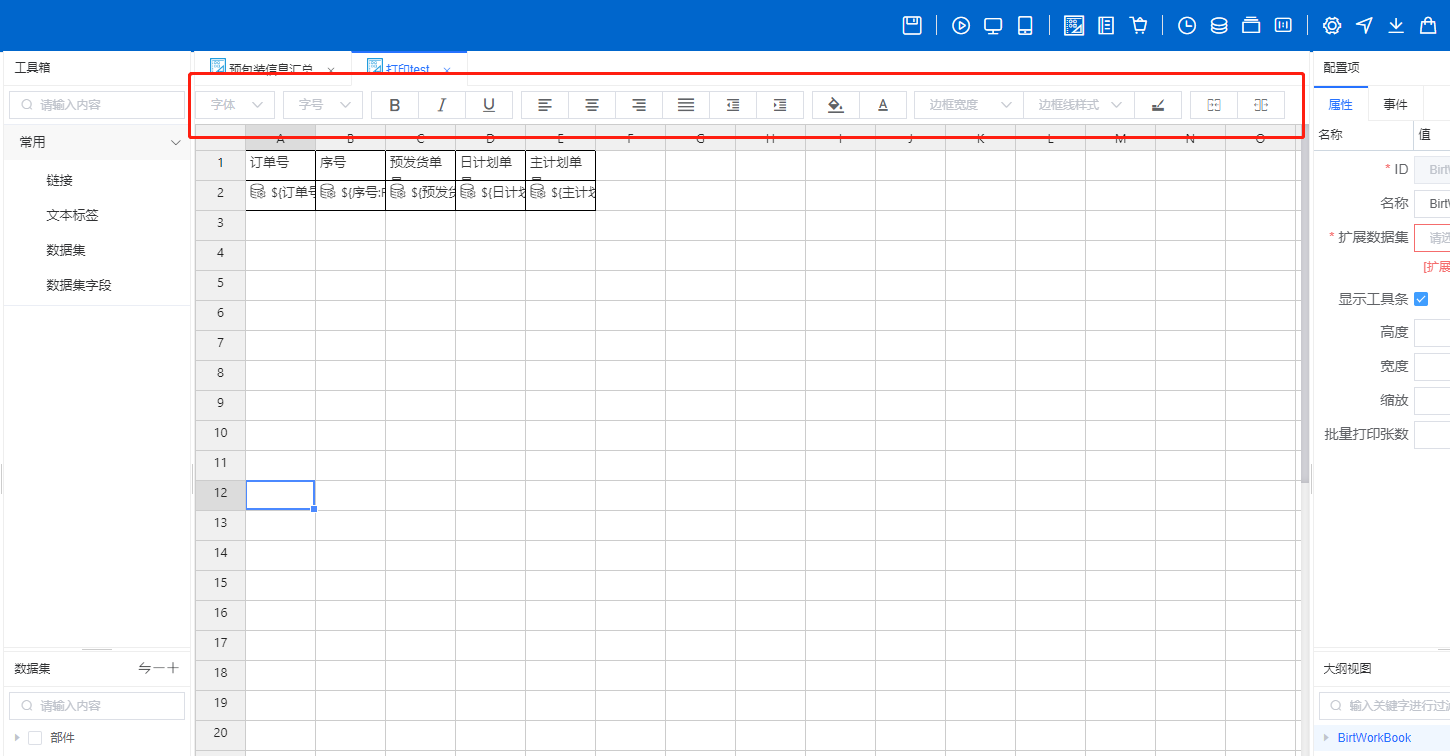This screenshot has width=1450, height=756.
Task: Click 文本标签 in the toolbox
Action: (72, 215)
